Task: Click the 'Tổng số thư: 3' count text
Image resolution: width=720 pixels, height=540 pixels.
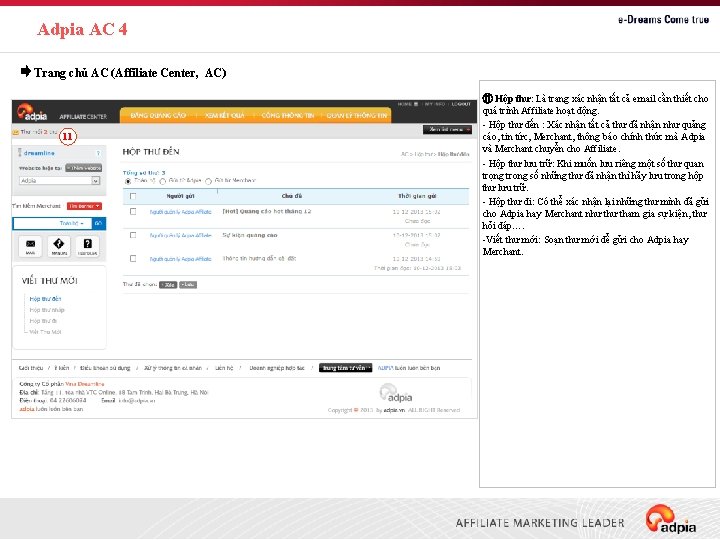Action: [144, 173]
